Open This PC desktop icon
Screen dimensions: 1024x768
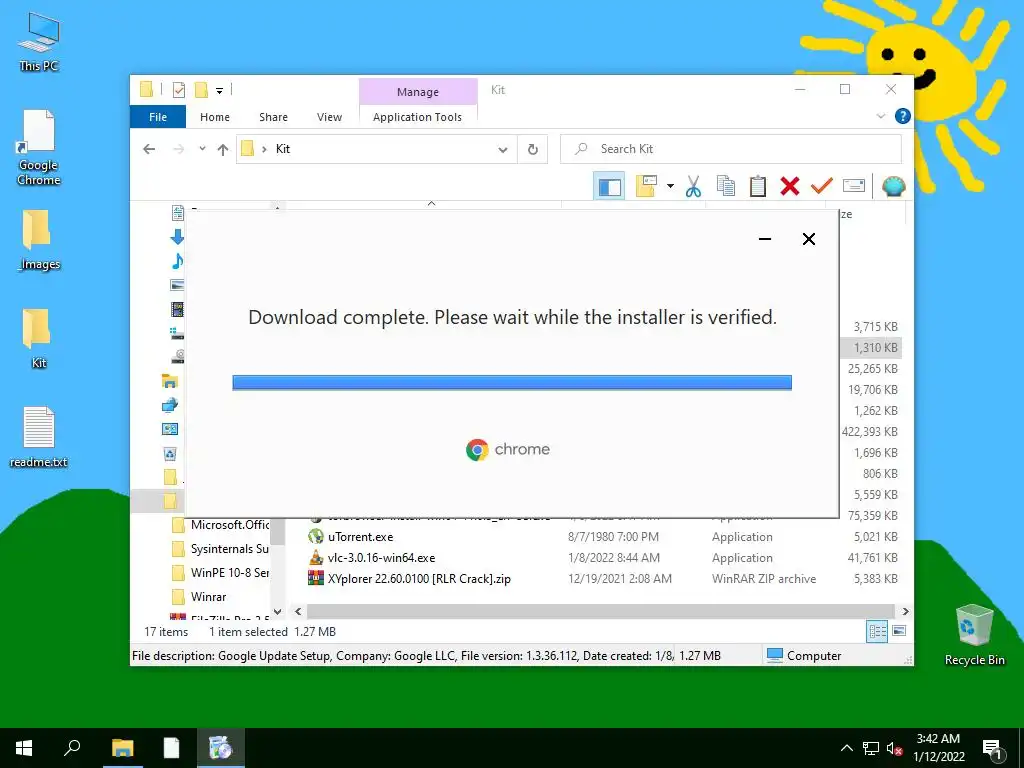(39, 42)
